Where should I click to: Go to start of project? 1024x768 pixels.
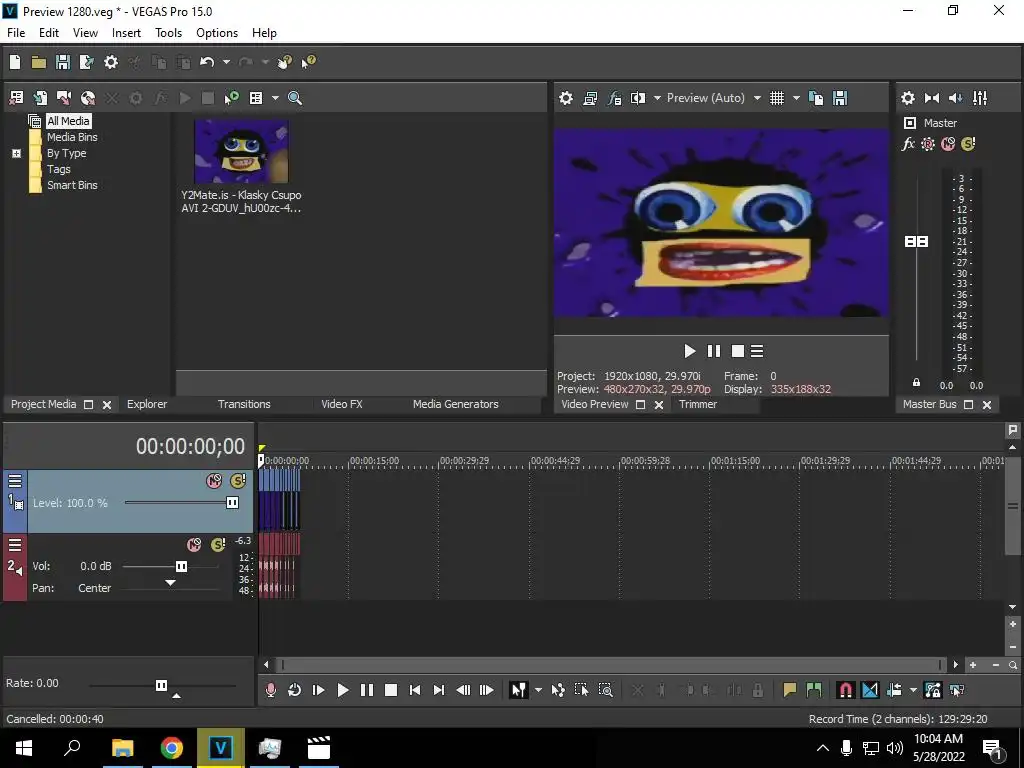pyautogui.click(x=415, y=690)
